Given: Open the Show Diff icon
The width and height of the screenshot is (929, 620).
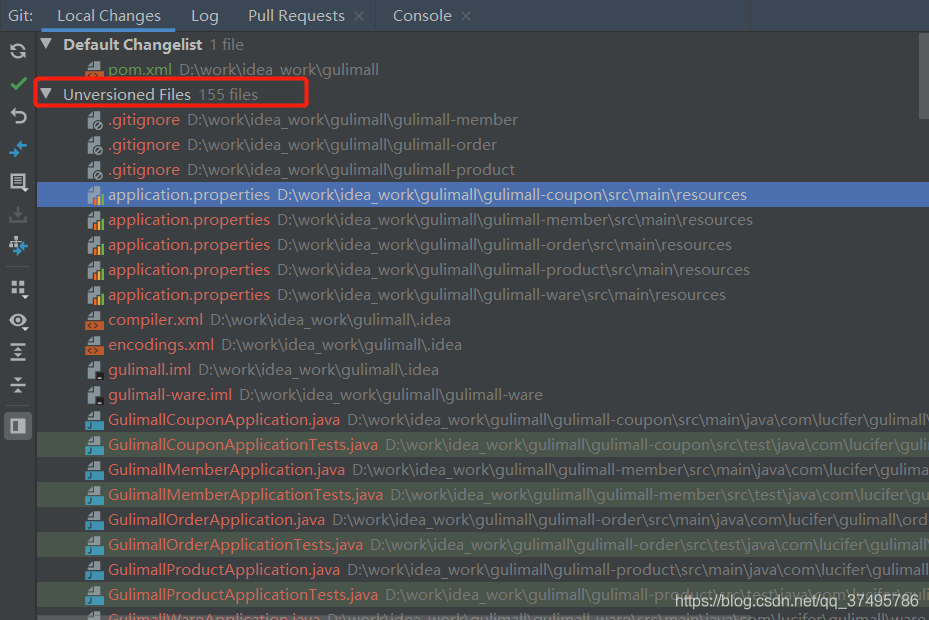Looking at the screenshot, I should 17,182.
